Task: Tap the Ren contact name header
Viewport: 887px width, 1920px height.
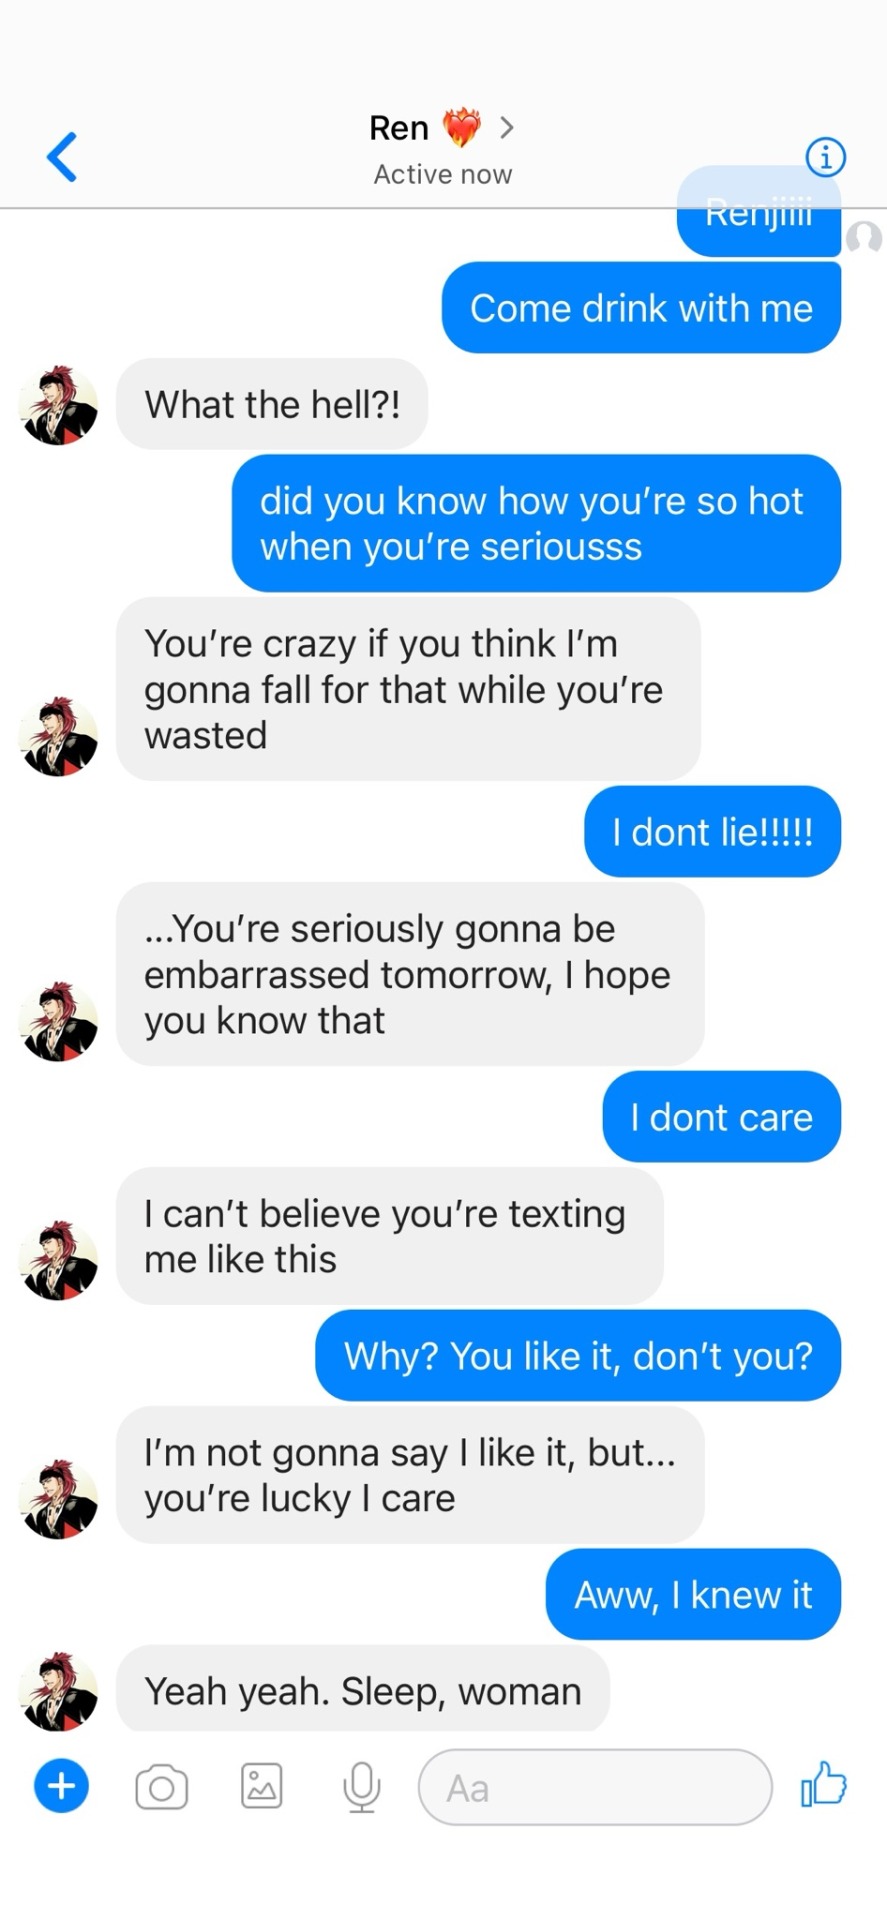Action: [399, 128]
